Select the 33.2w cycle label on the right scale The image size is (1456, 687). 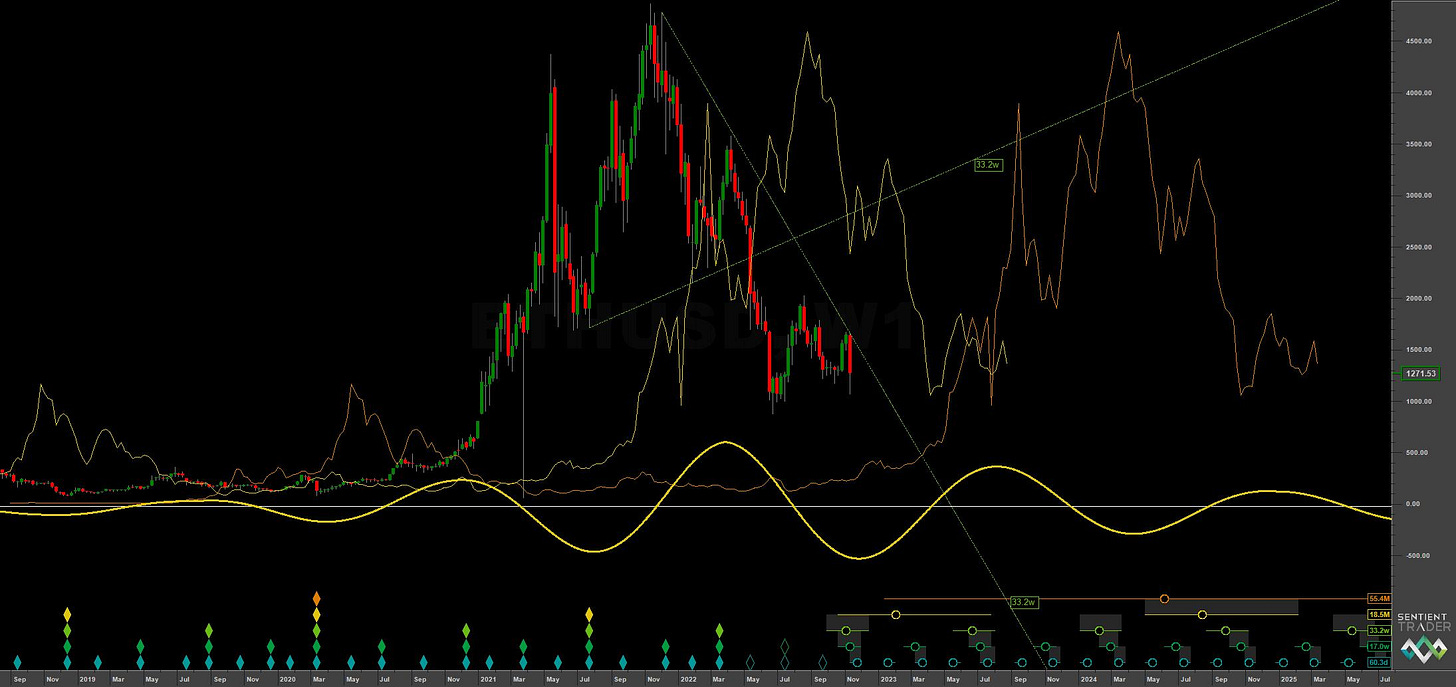(x=1380, y=631)
